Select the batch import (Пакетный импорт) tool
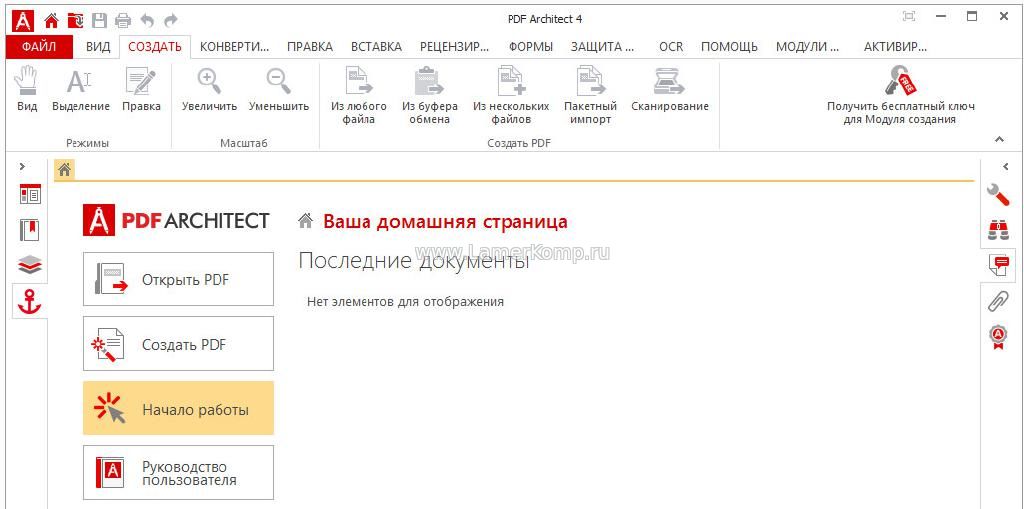This screenshot has height=509, width=1024. [x=590, y=84]
